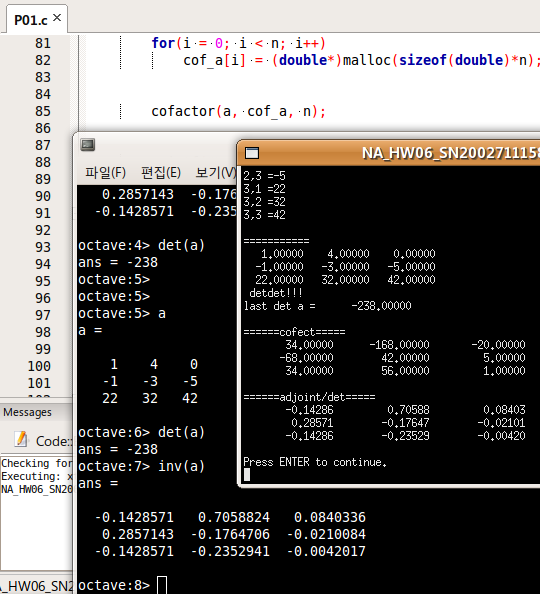
Task: Click line number 100 in the gutter
Action: tap(39, 366)
